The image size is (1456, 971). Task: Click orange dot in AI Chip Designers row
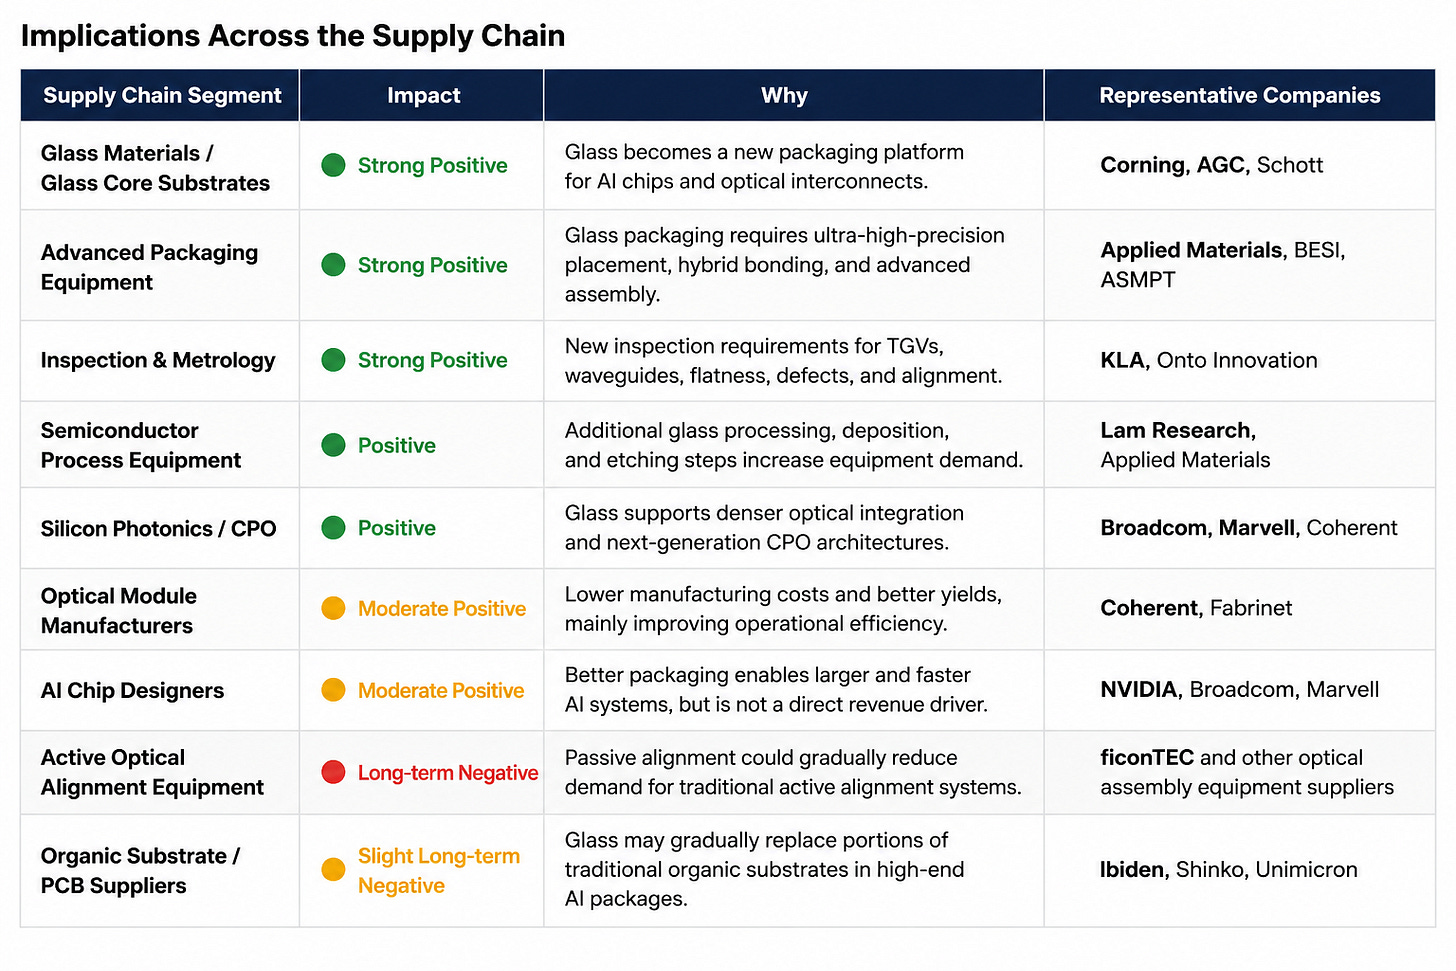click(x=334, y=690)
